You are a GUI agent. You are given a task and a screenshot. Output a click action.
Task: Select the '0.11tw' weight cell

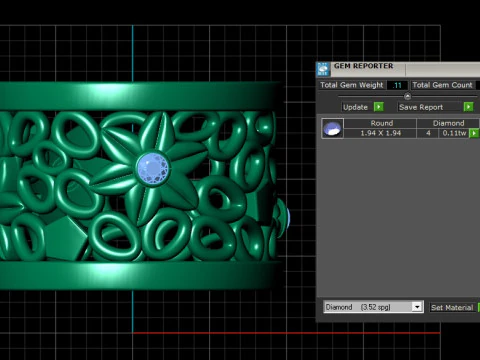(x=454, y=133)
